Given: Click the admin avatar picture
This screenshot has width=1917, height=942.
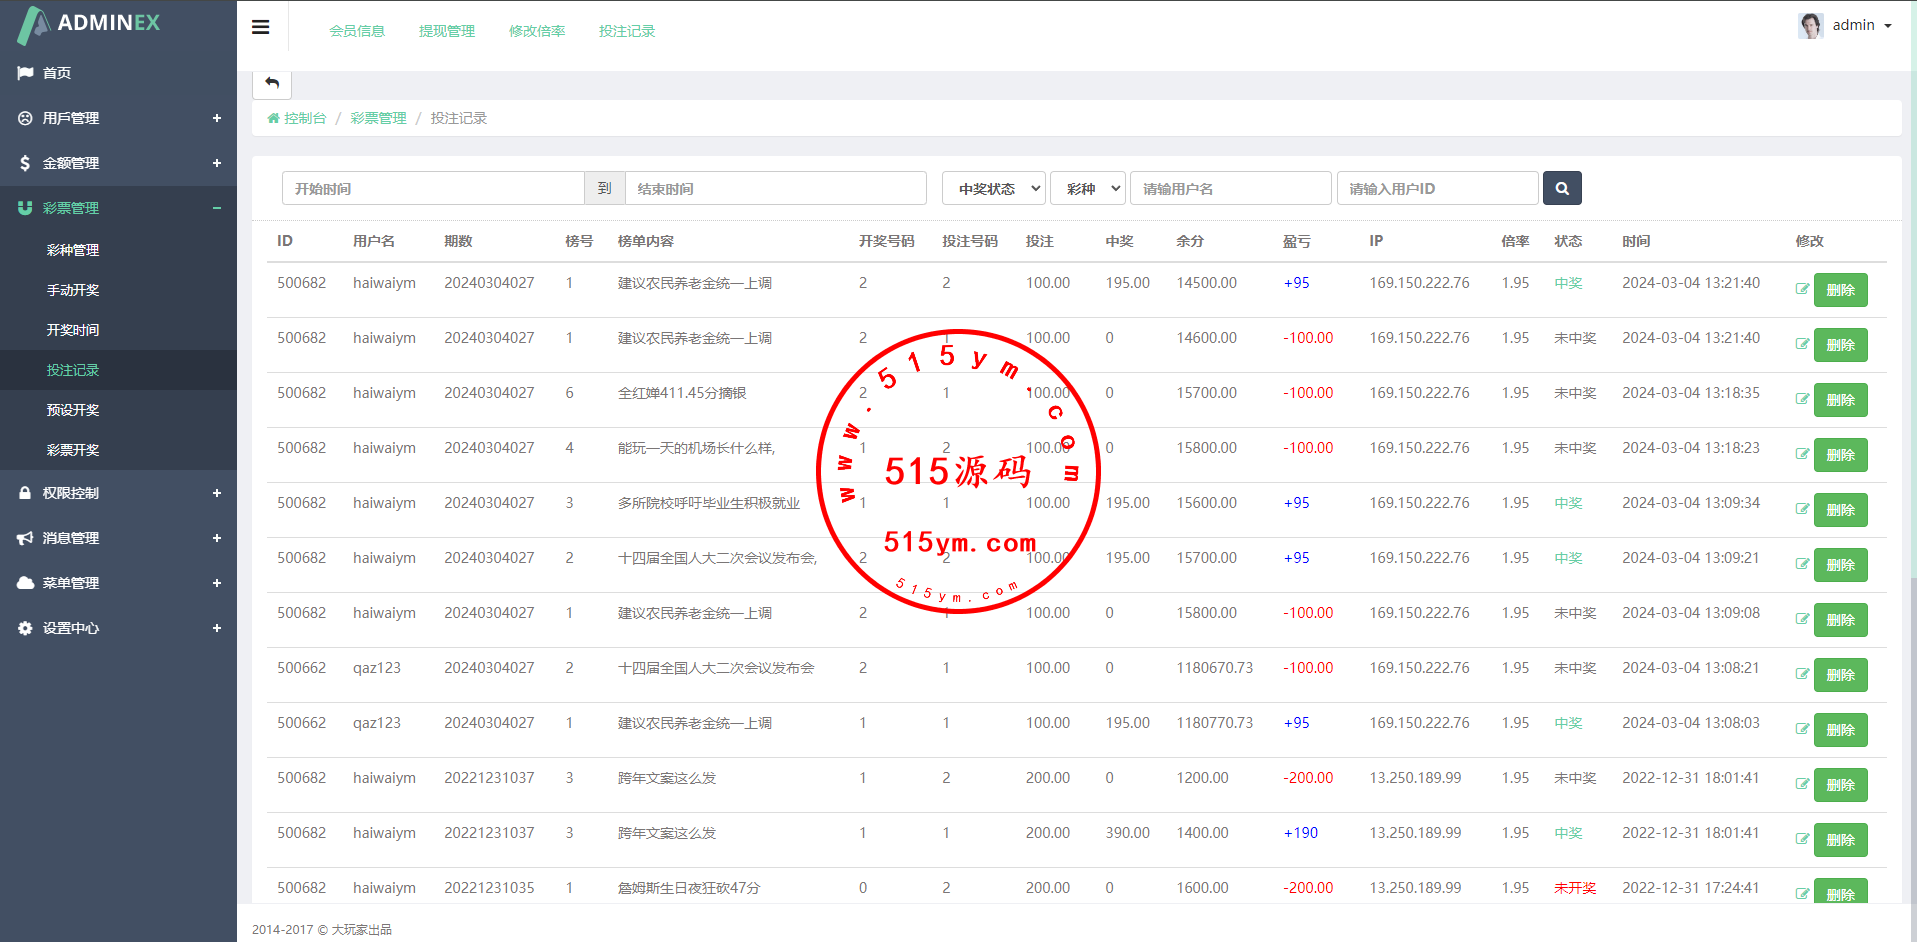Looking at the screenshot, I should coord(1810,25).
